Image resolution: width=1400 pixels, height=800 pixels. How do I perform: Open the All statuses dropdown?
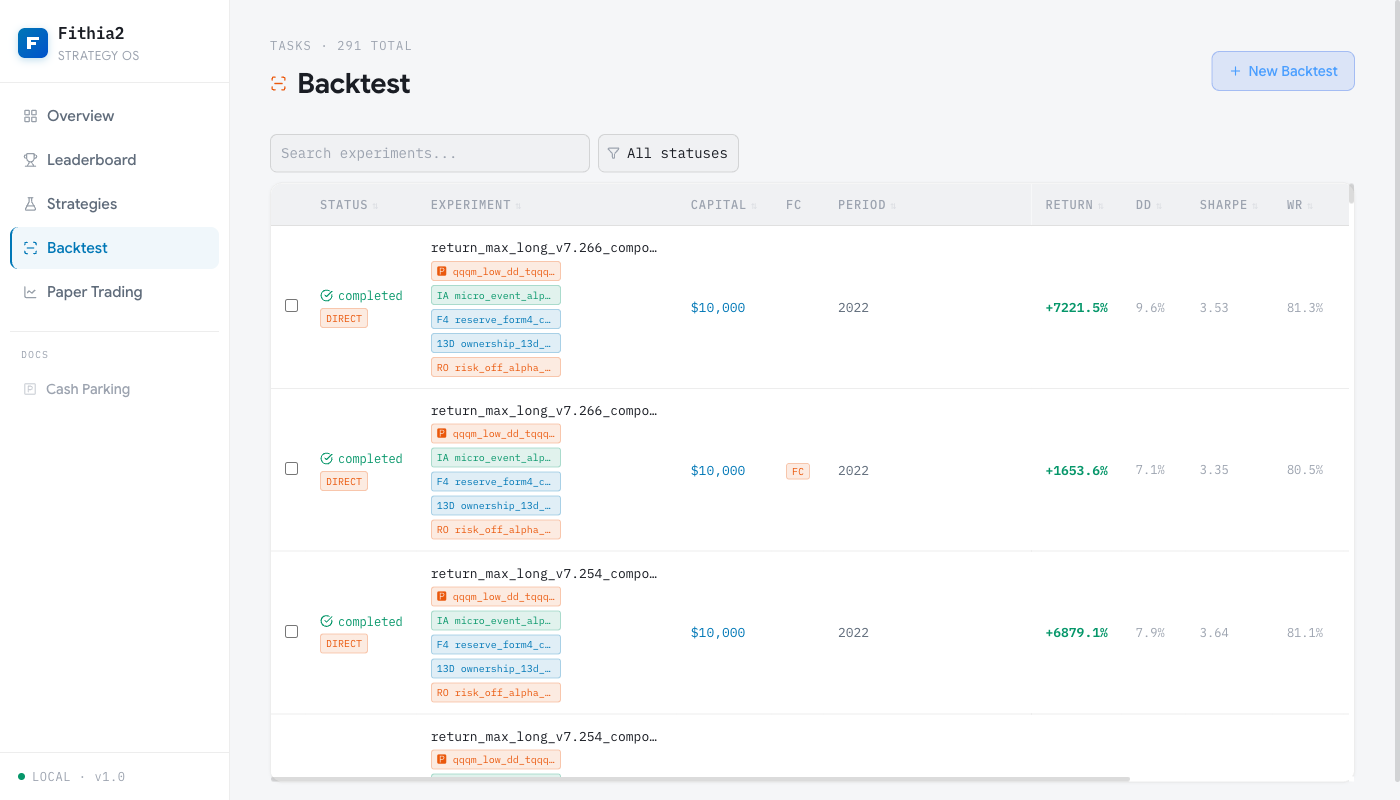coord(668,153)
